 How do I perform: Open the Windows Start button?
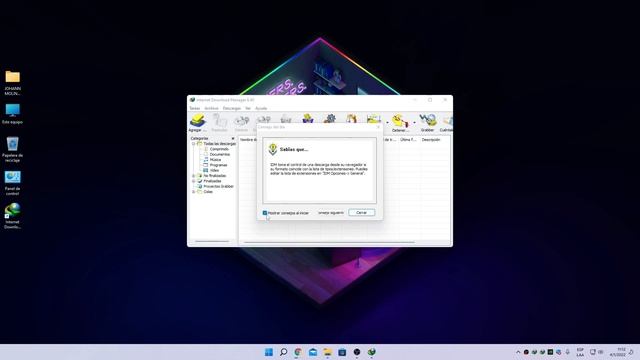[269, 352]
